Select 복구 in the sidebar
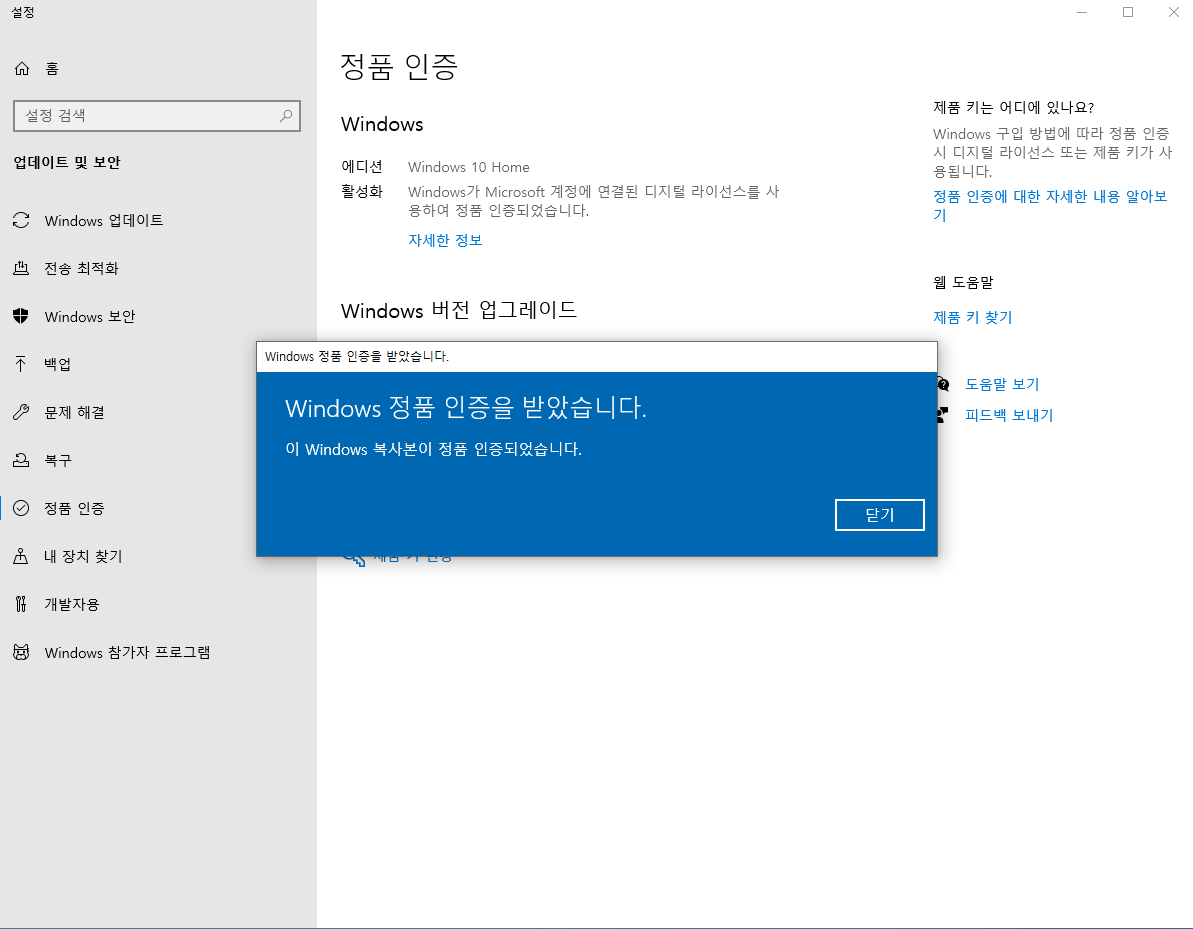This screenshot has width=1193, height=929. (x=128, y=460)
